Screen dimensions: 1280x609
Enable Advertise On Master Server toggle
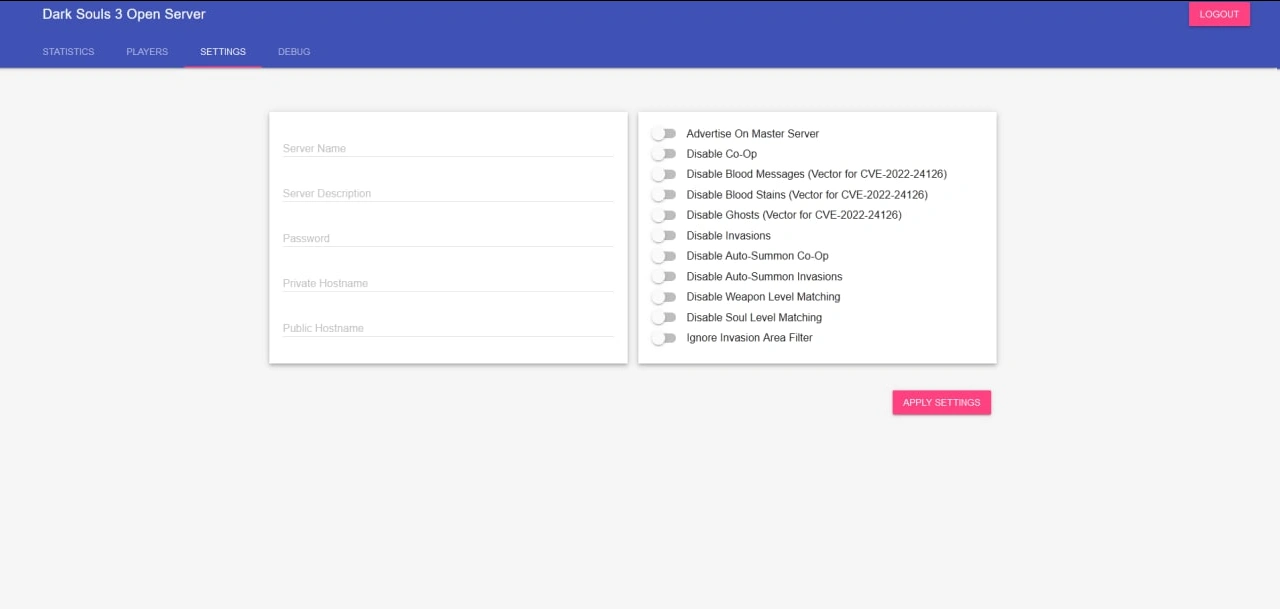664,134
